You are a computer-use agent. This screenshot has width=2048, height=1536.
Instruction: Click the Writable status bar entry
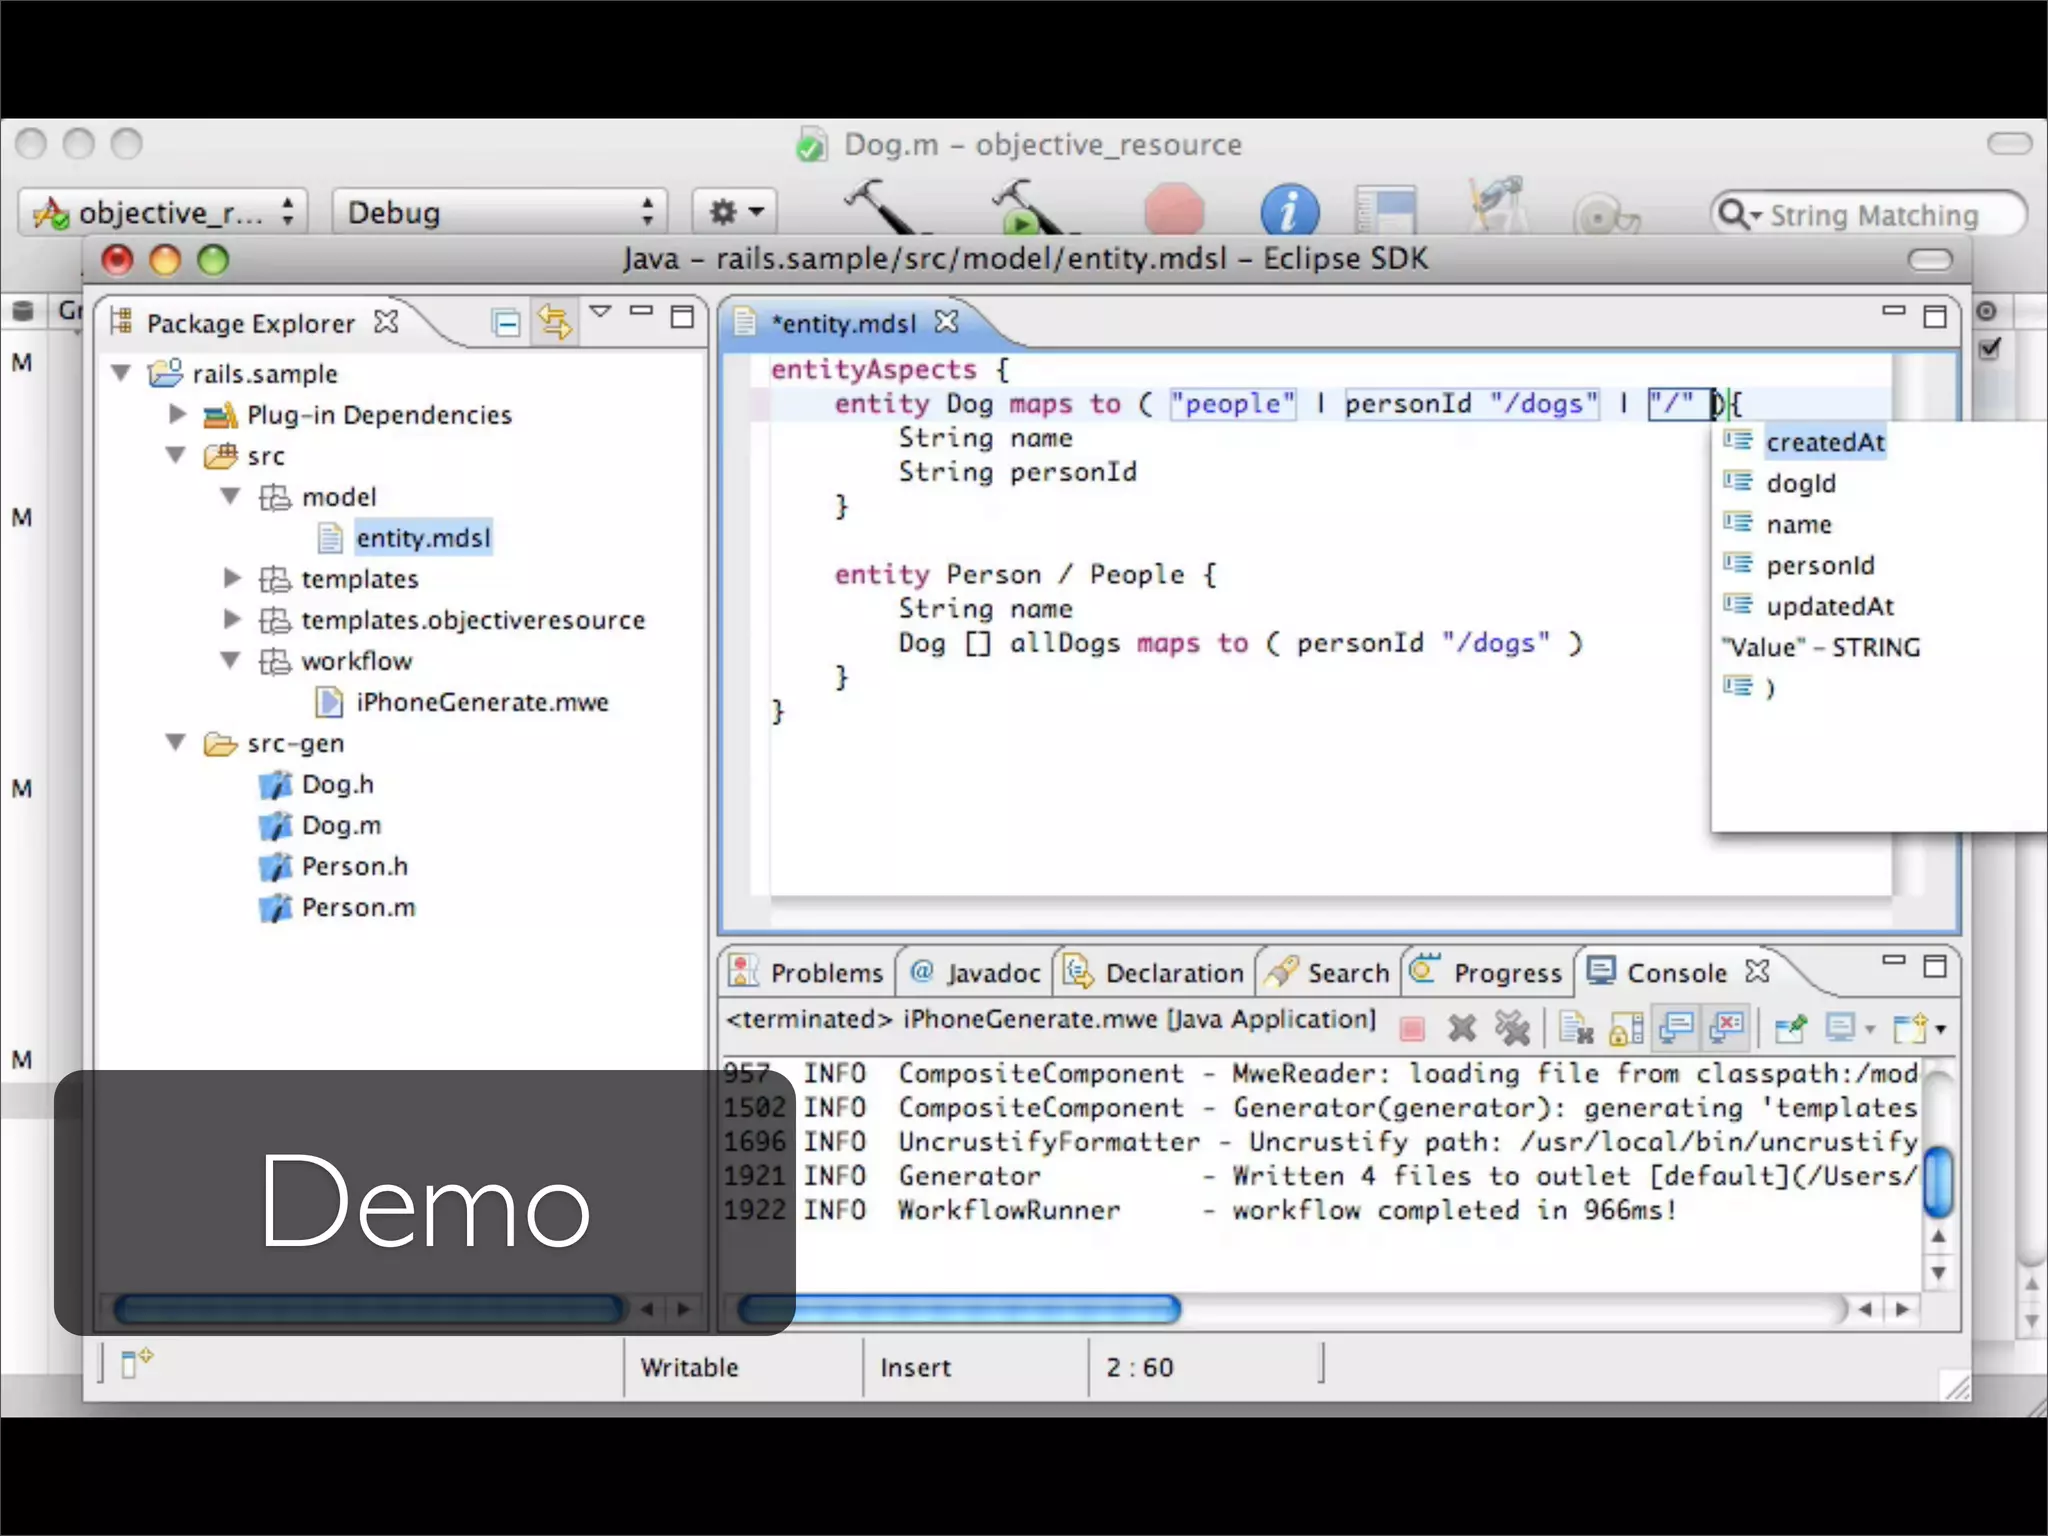(689, 1367)
